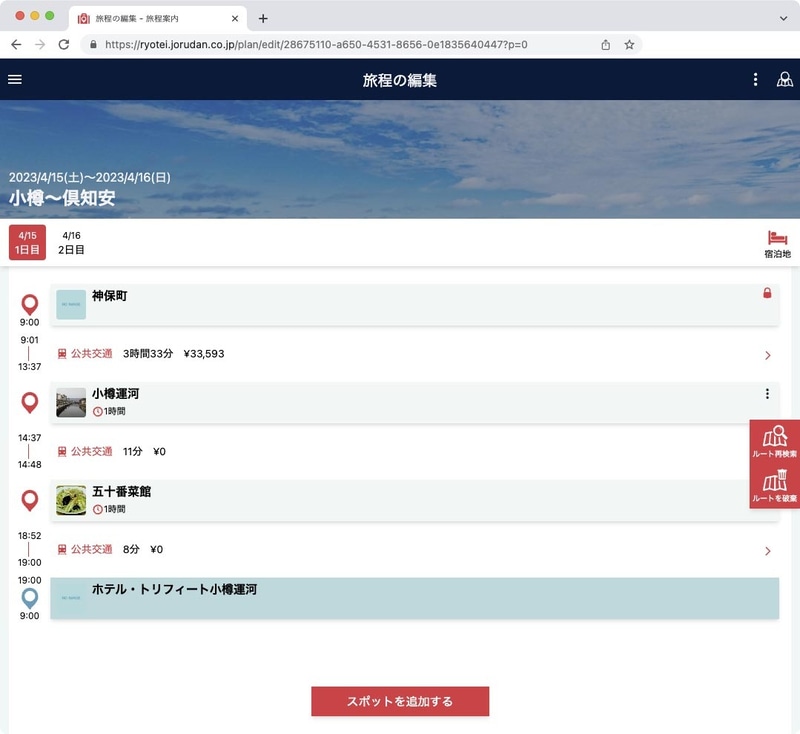This screenshot has width=800, height=734.
Task: Click the 18:52 departure time
Action: point(30,536)
